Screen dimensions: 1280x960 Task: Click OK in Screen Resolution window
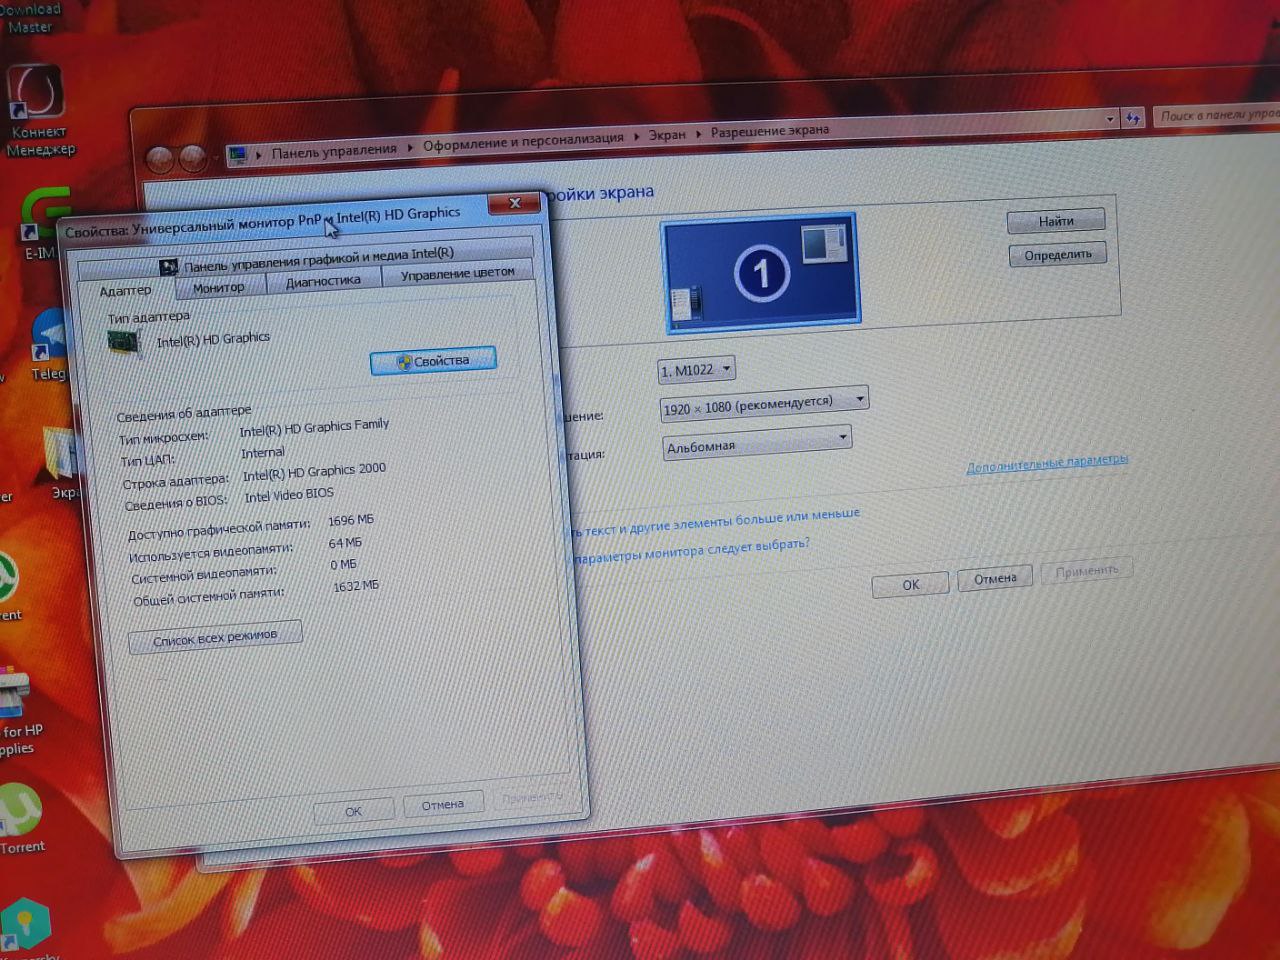(911, 585)
